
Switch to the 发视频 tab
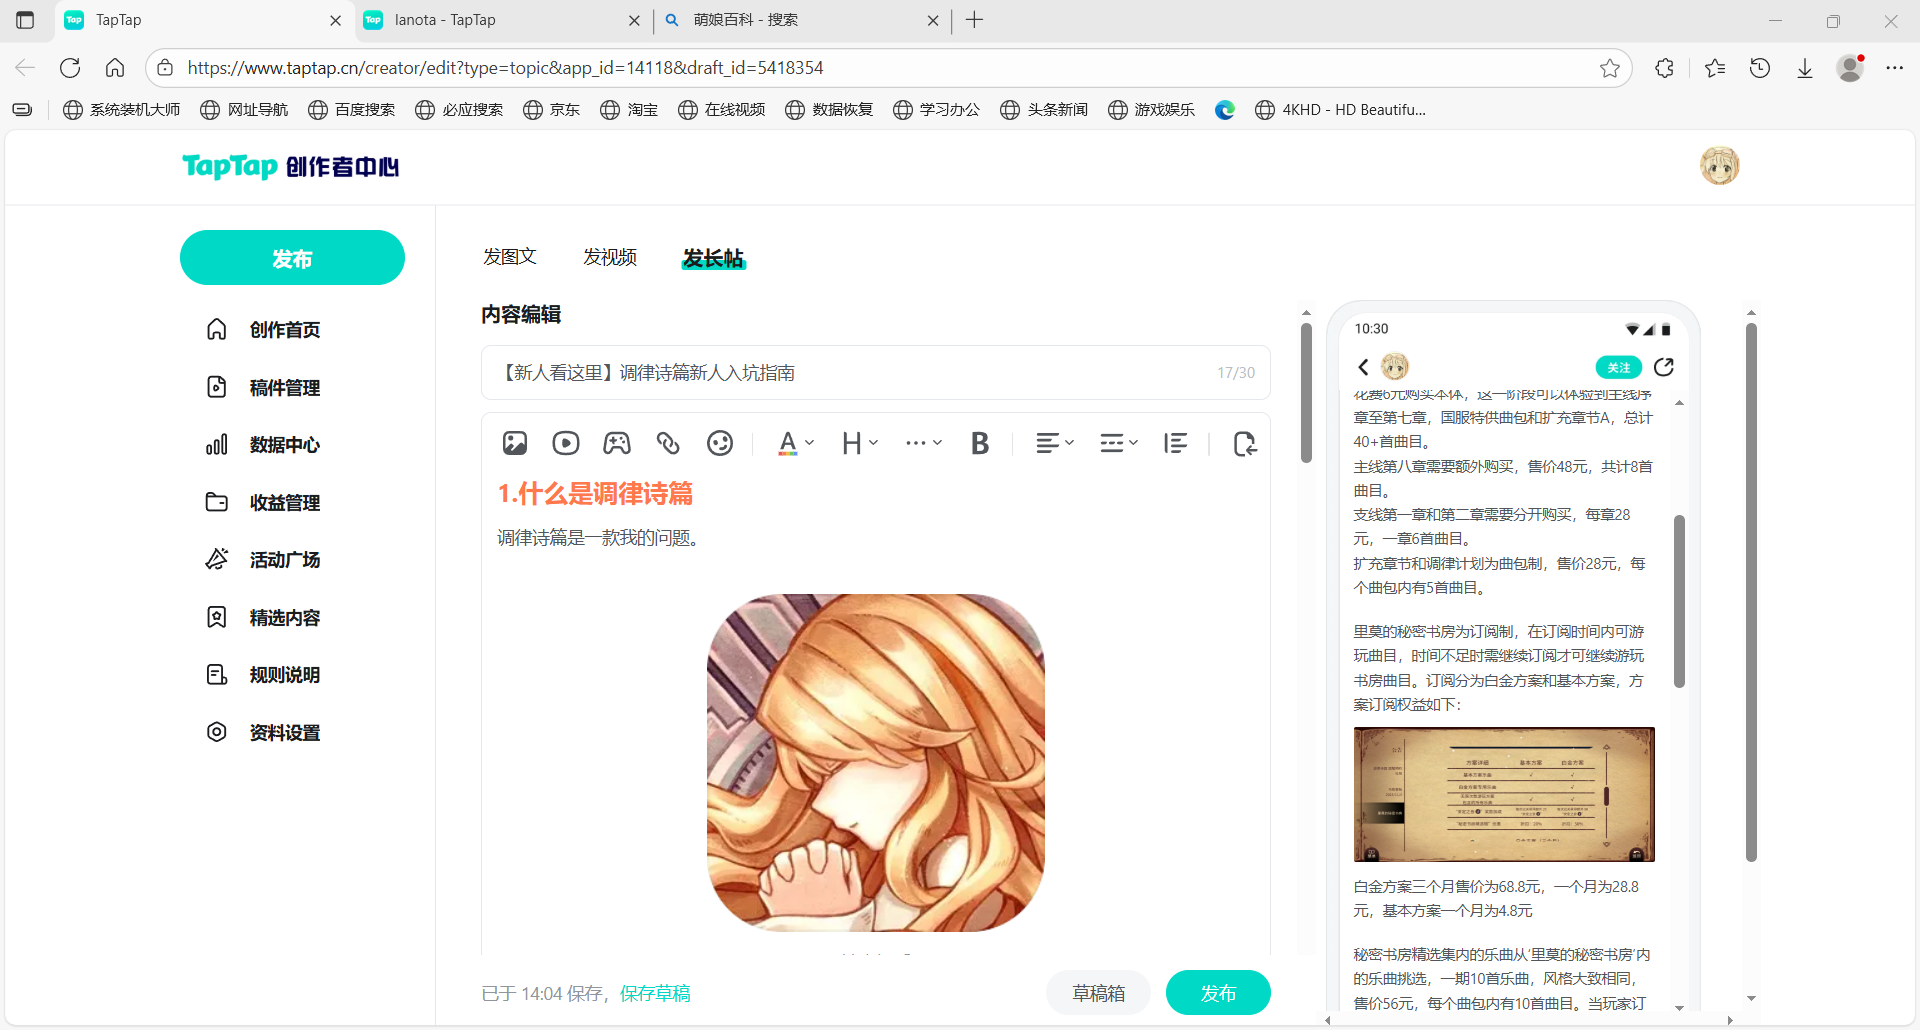pyautogui.click(x=610, y=257)
